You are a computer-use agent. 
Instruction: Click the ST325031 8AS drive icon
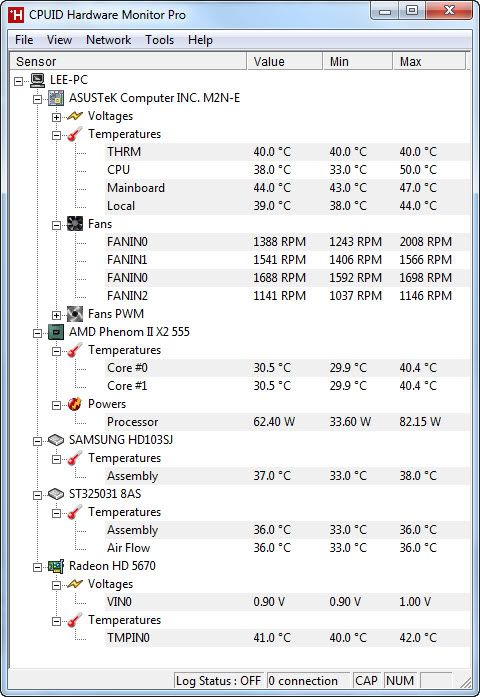click(x=56, y=494)
